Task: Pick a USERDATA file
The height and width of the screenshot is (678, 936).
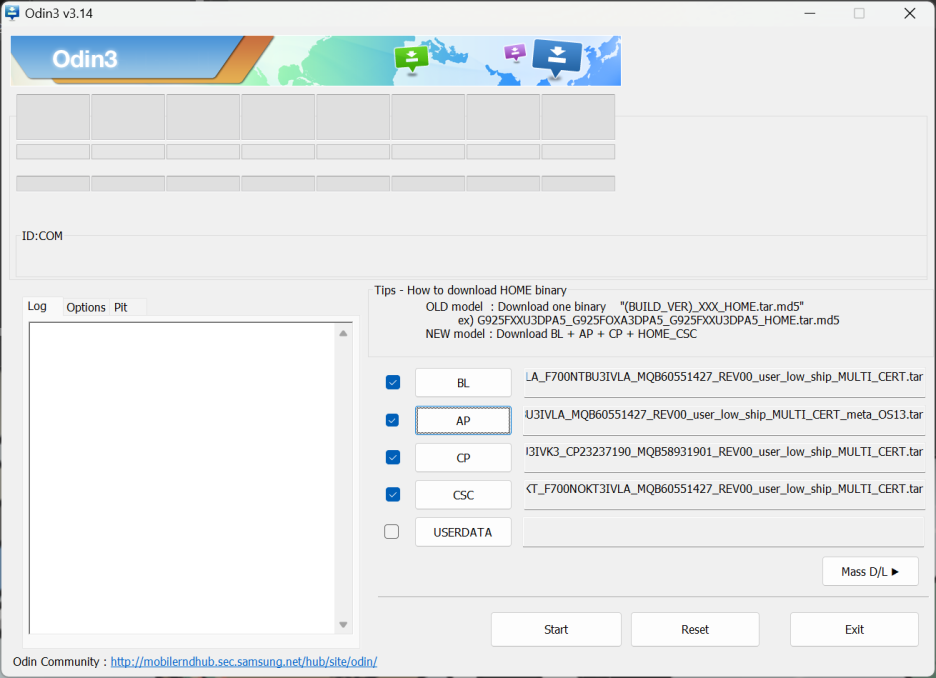Action: click(463, 532)
